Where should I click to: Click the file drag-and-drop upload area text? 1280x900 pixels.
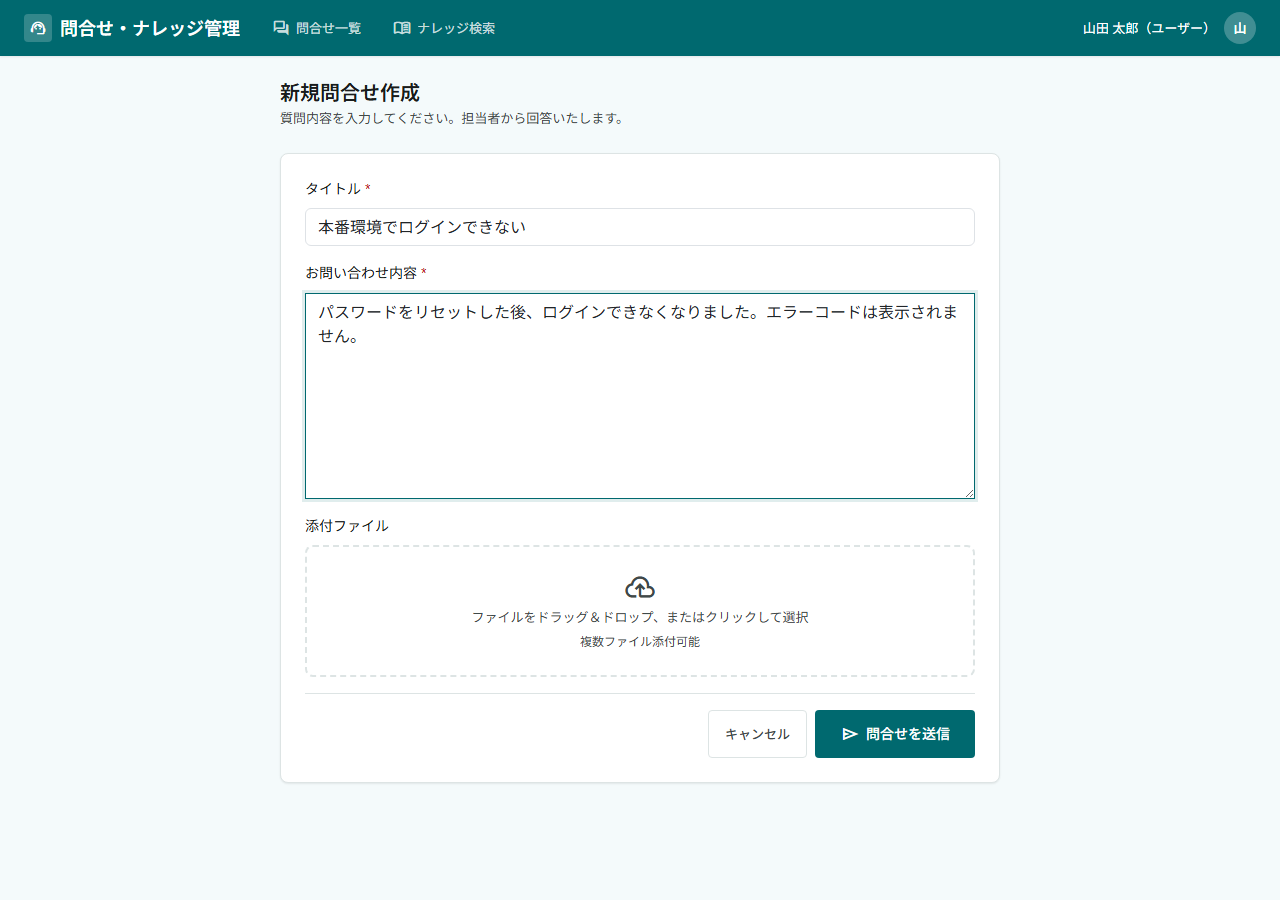click(x=640, y=617)
